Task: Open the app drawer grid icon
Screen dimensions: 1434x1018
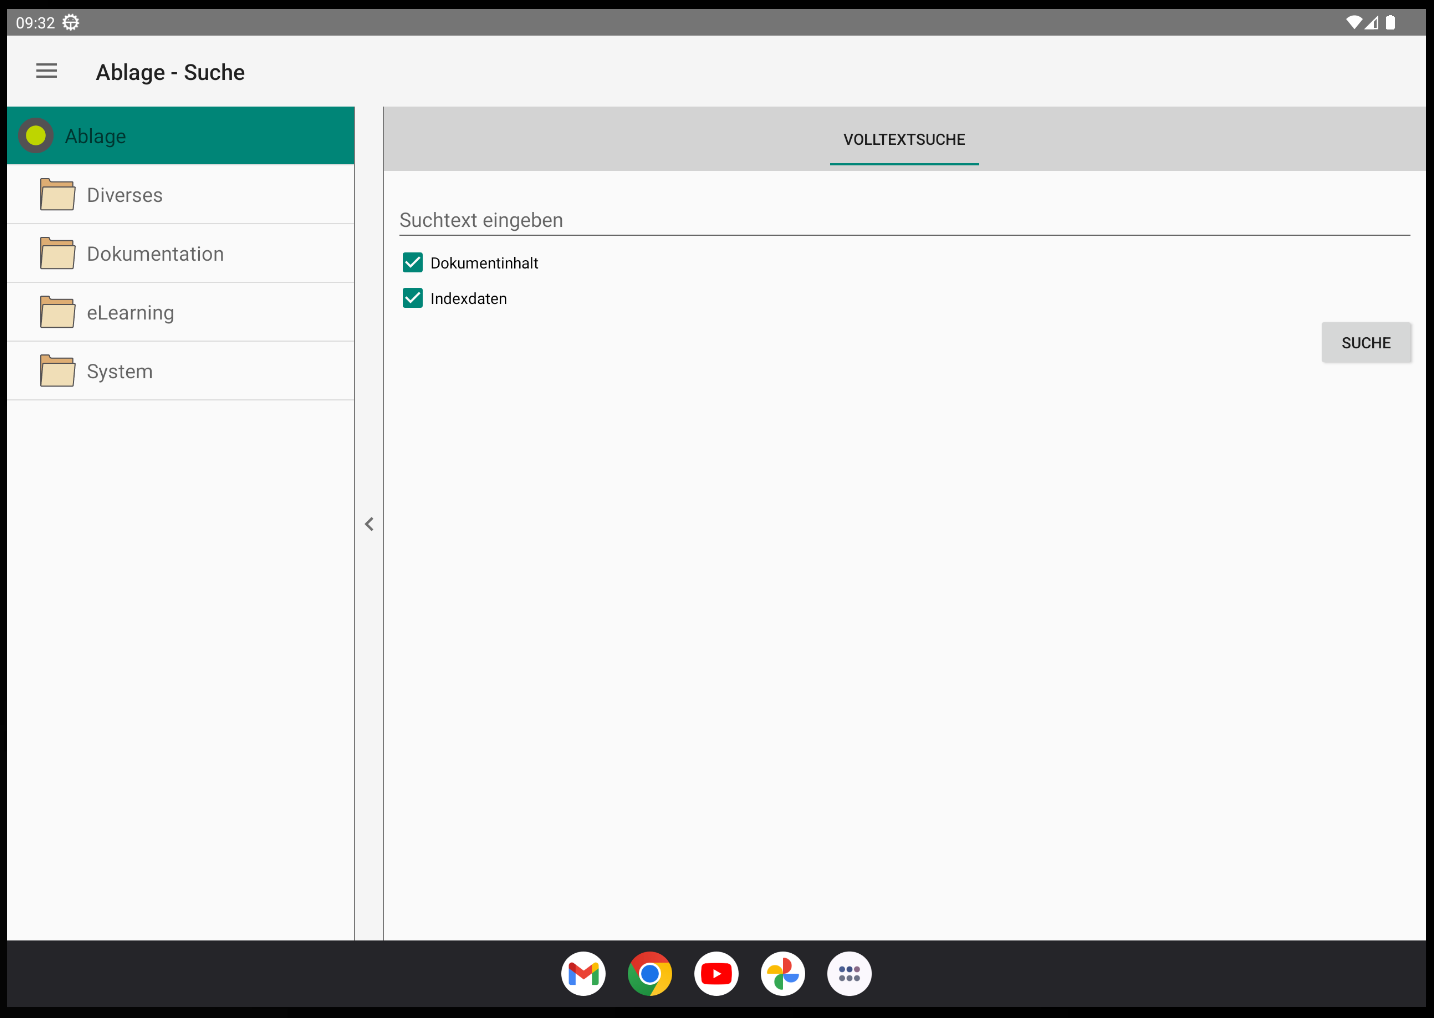Action: point(849,973)
